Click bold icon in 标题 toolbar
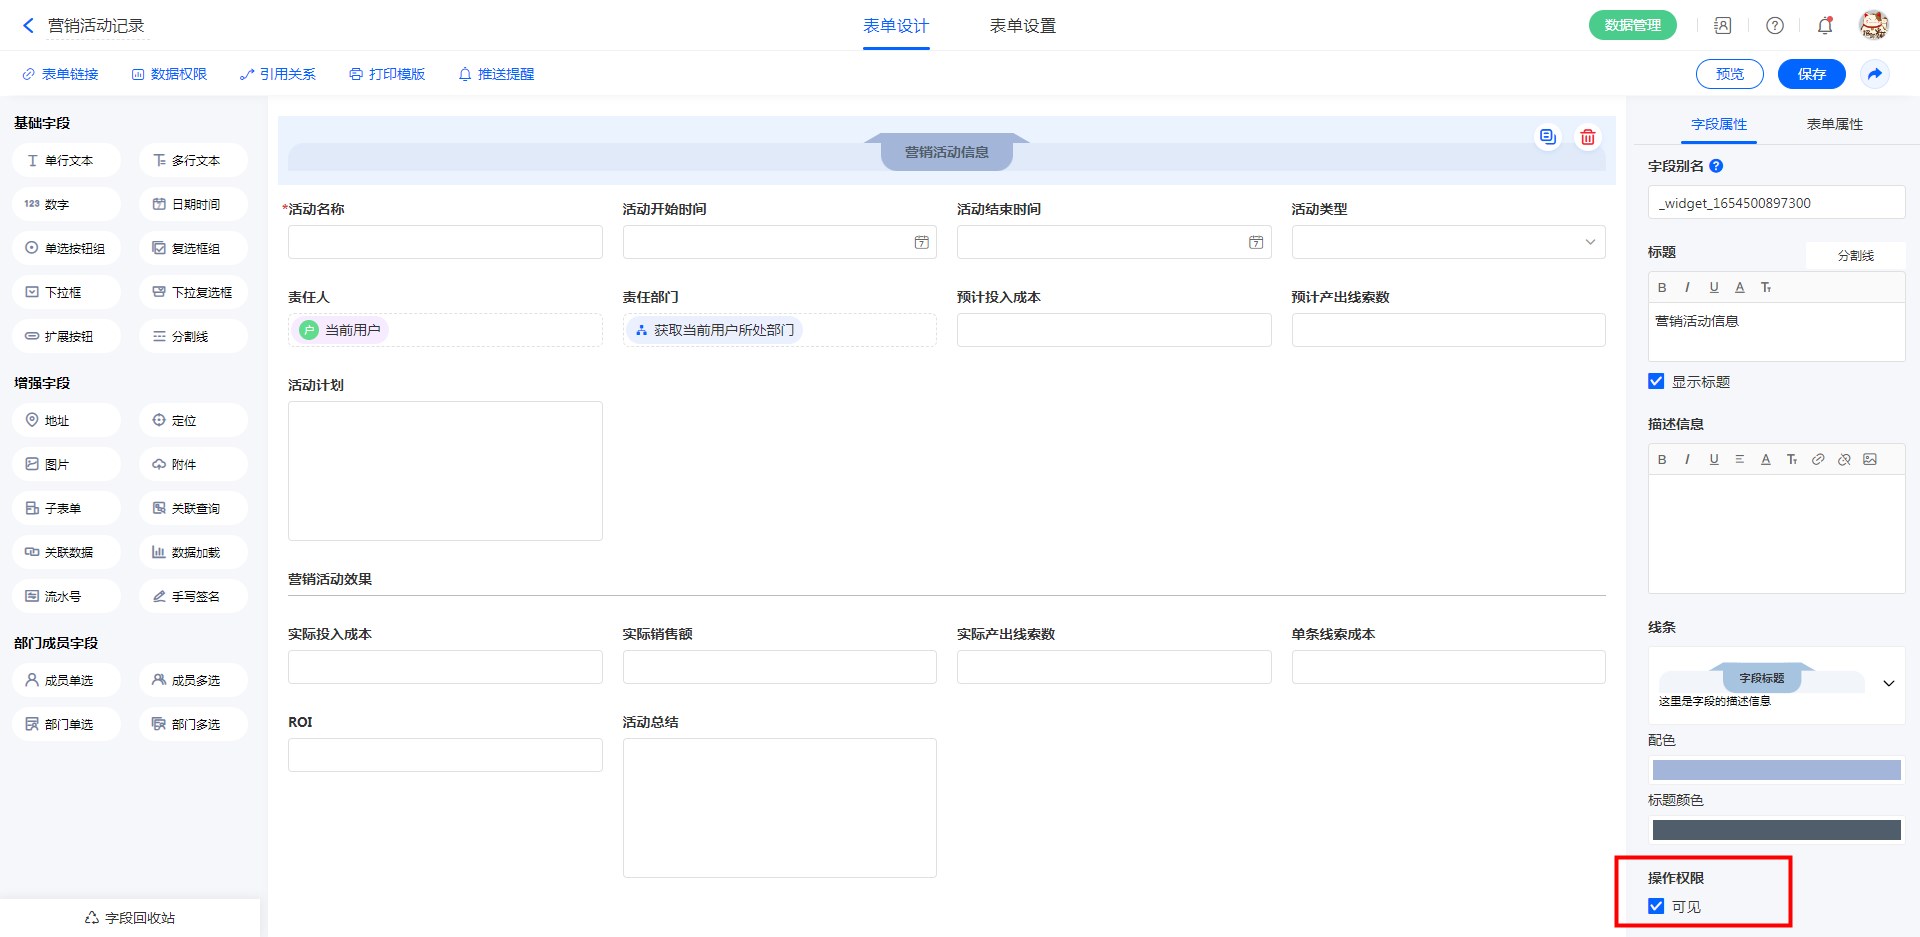This screenshot has height=937, width=1920. coord(1662,288)
